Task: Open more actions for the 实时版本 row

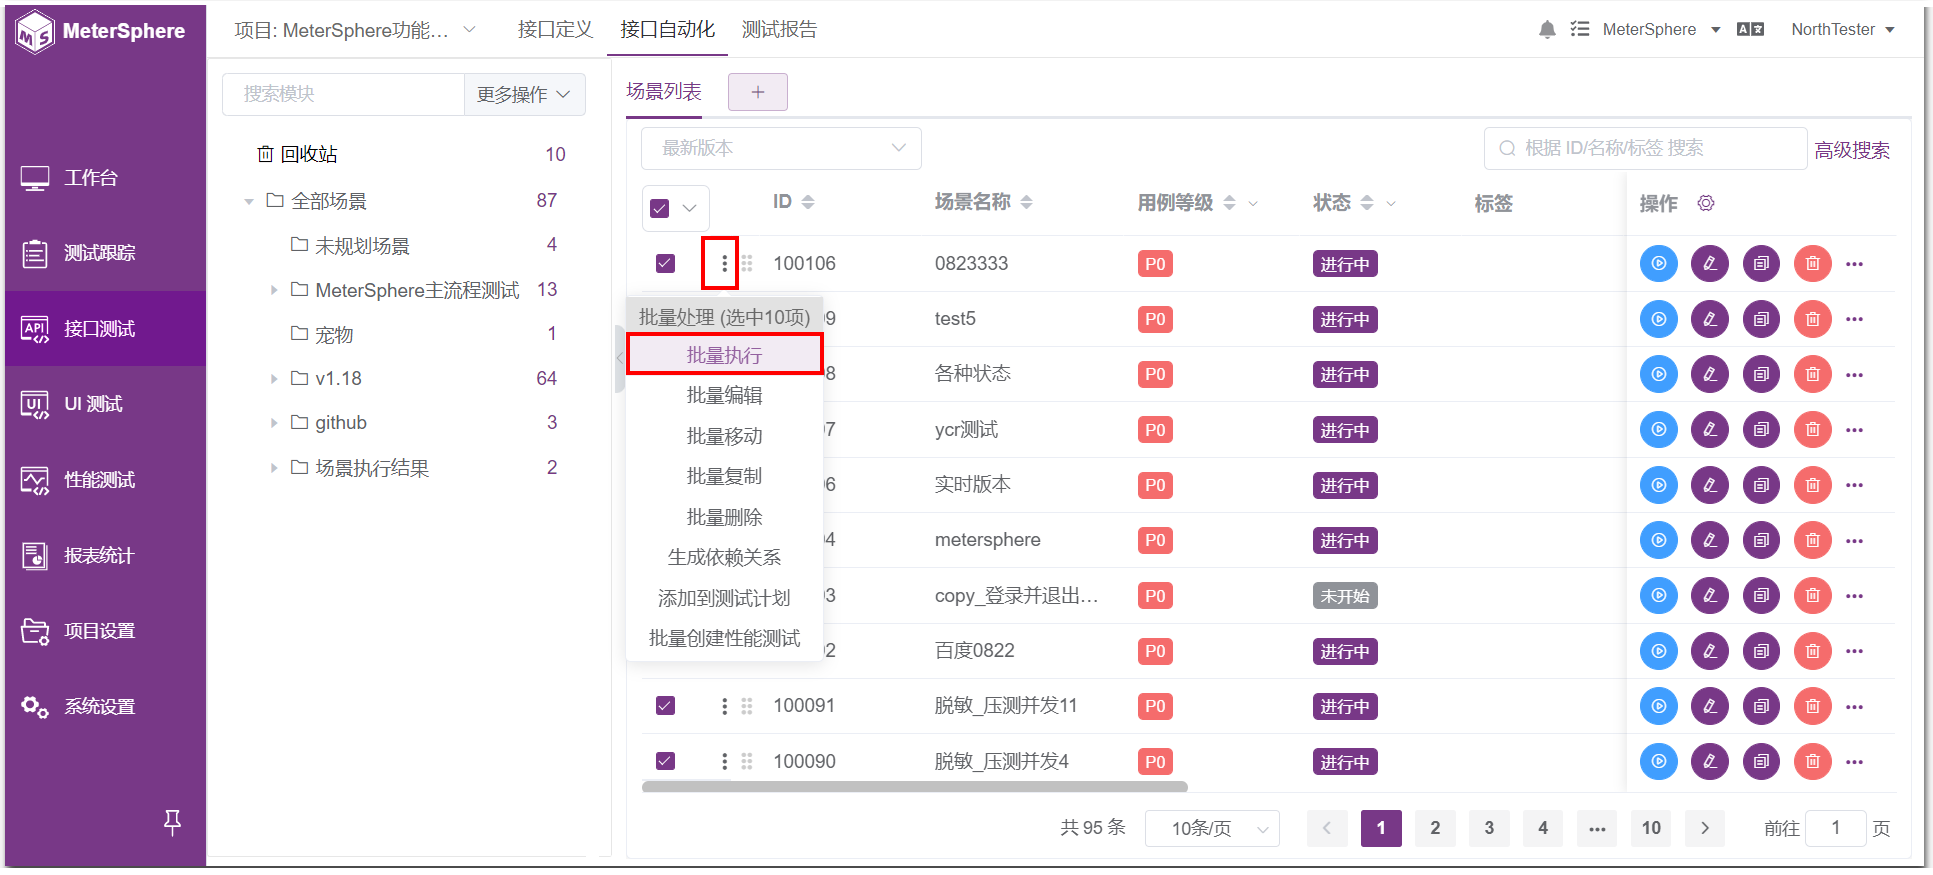Action: coord(1855,485)
